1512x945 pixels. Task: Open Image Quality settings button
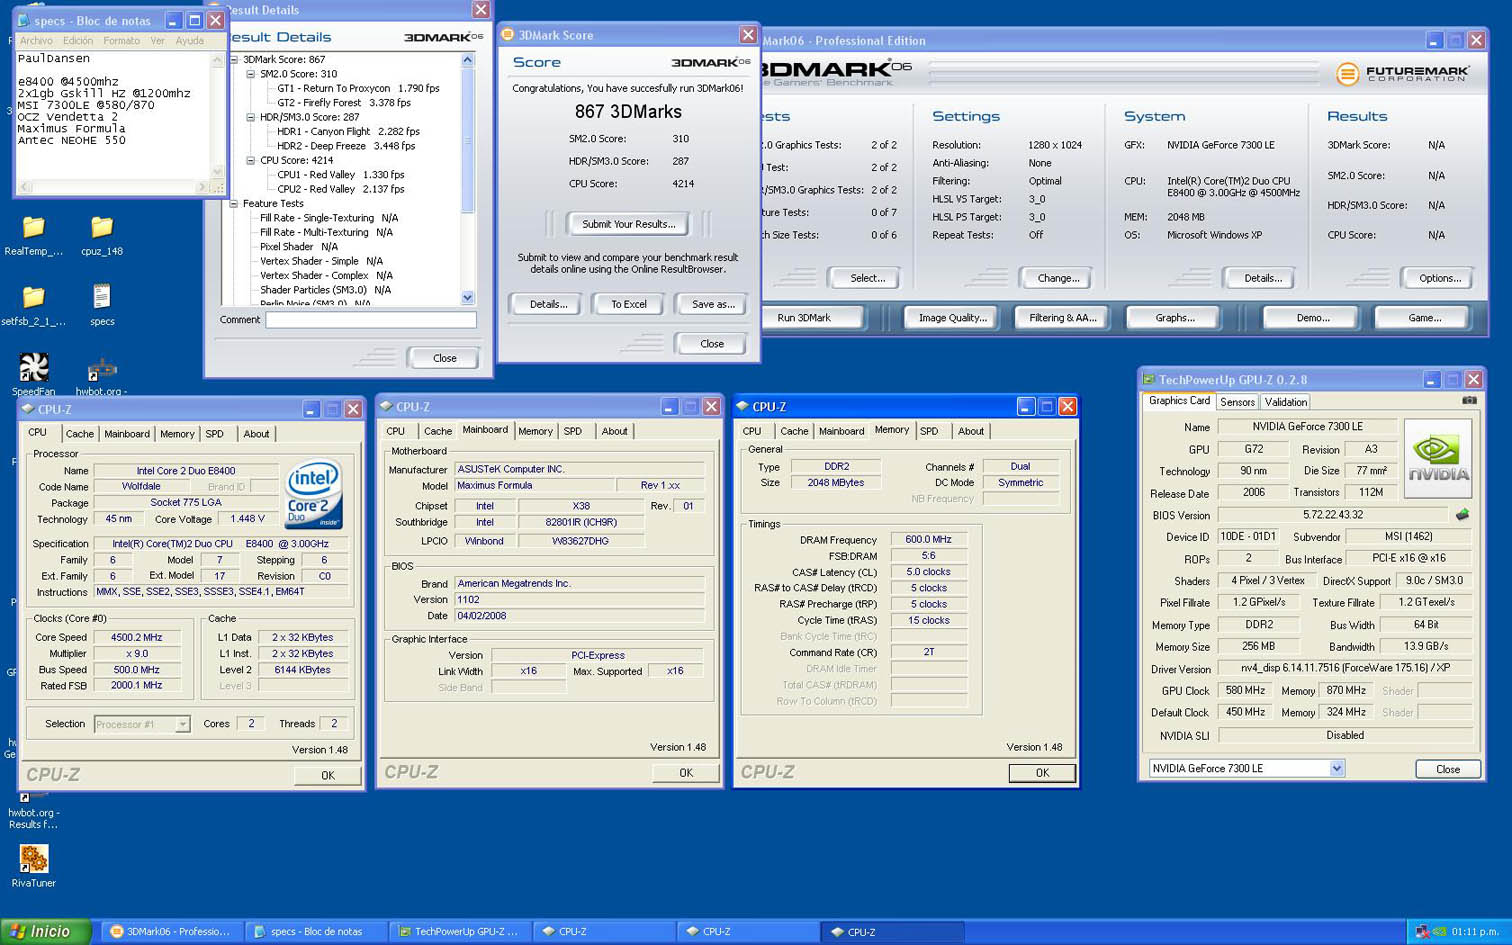[952, 318]
